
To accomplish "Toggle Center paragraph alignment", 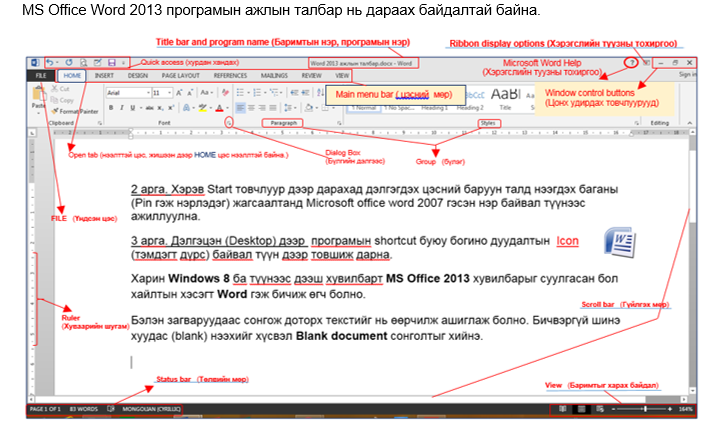I will (x=251, y=108).
